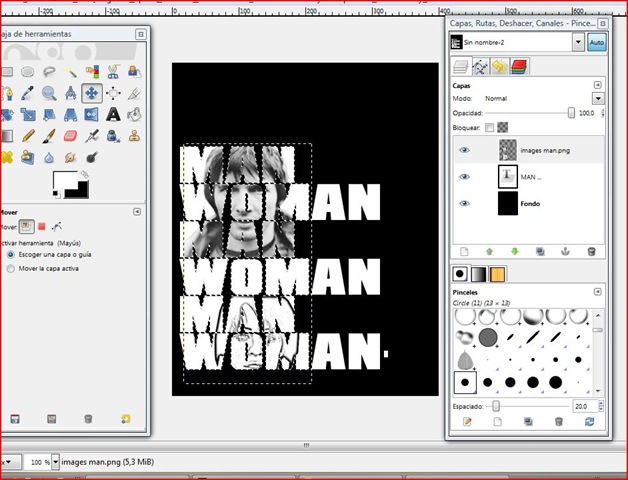Choose the Pencil tool
This screenshot has height=480, width=628.
pos(27,135)
